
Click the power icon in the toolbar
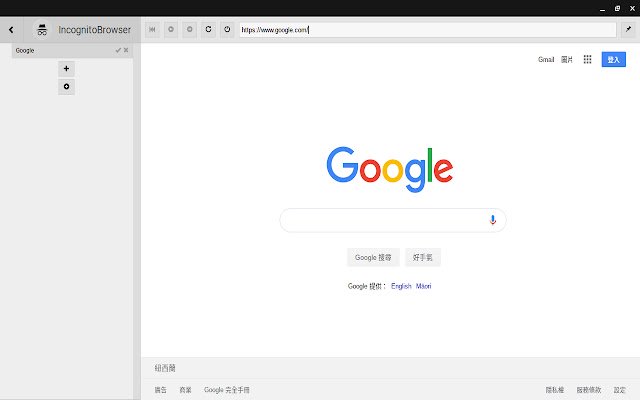(x=227, y=29)
